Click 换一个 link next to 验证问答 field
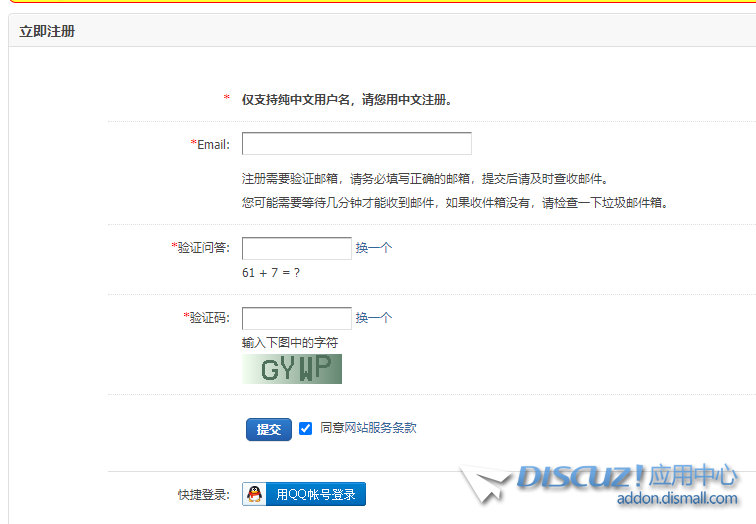 click(x=374, y=248)
